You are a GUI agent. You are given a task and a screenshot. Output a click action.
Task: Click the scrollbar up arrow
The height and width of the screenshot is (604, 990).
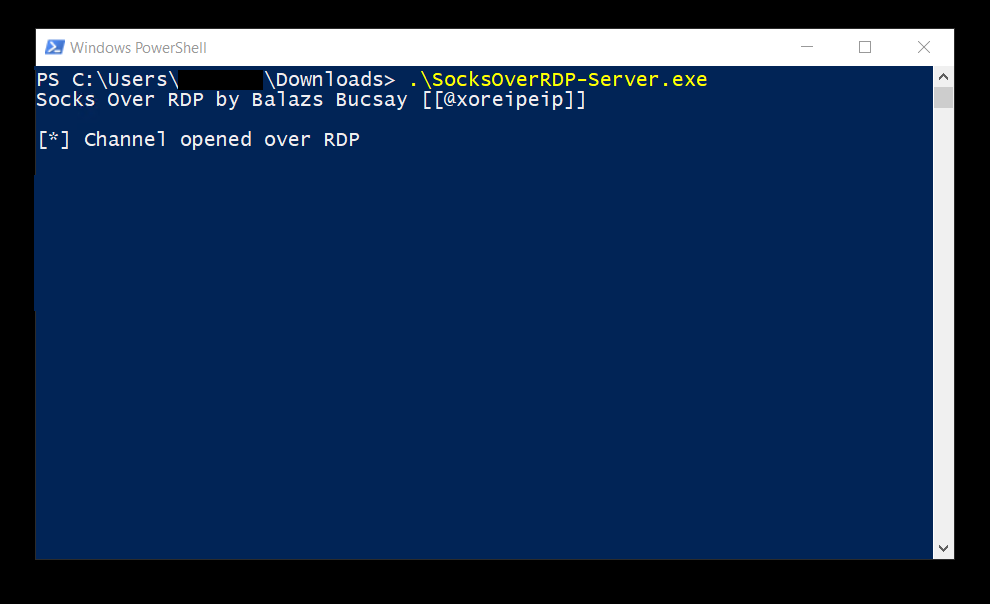tap(943, 76)
